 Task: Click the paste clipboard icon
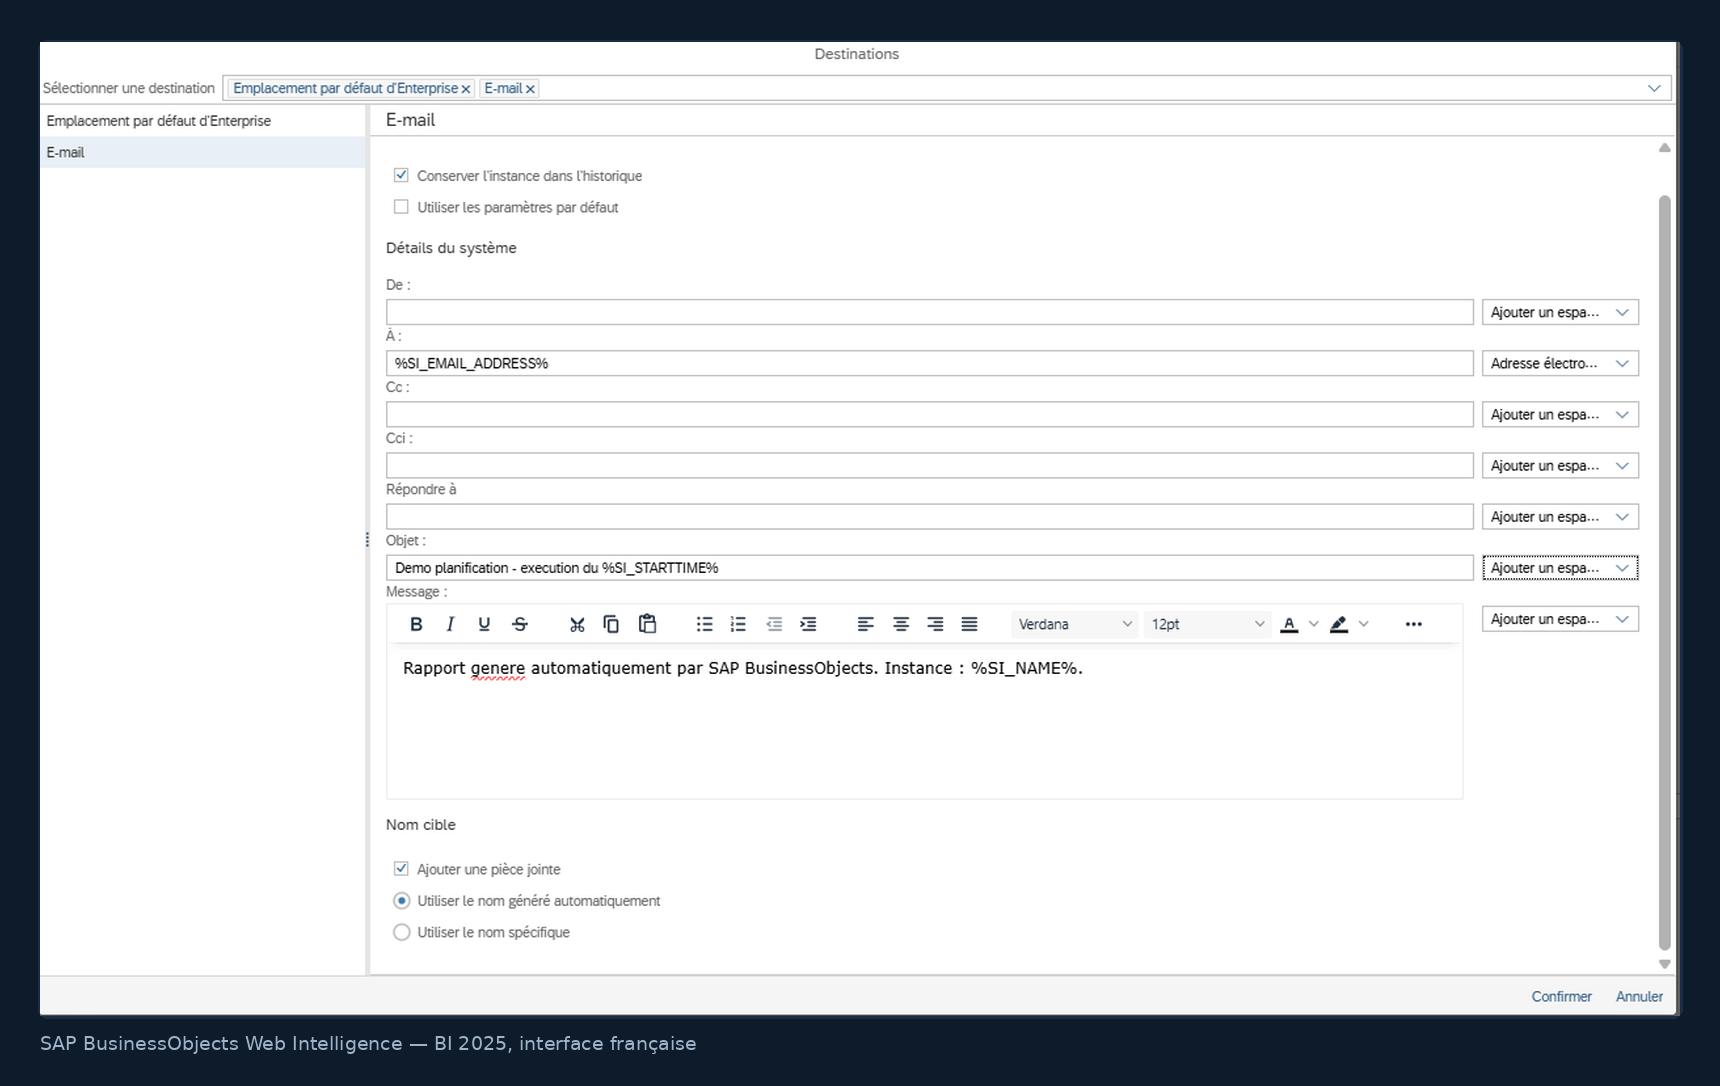pos(647,624)
